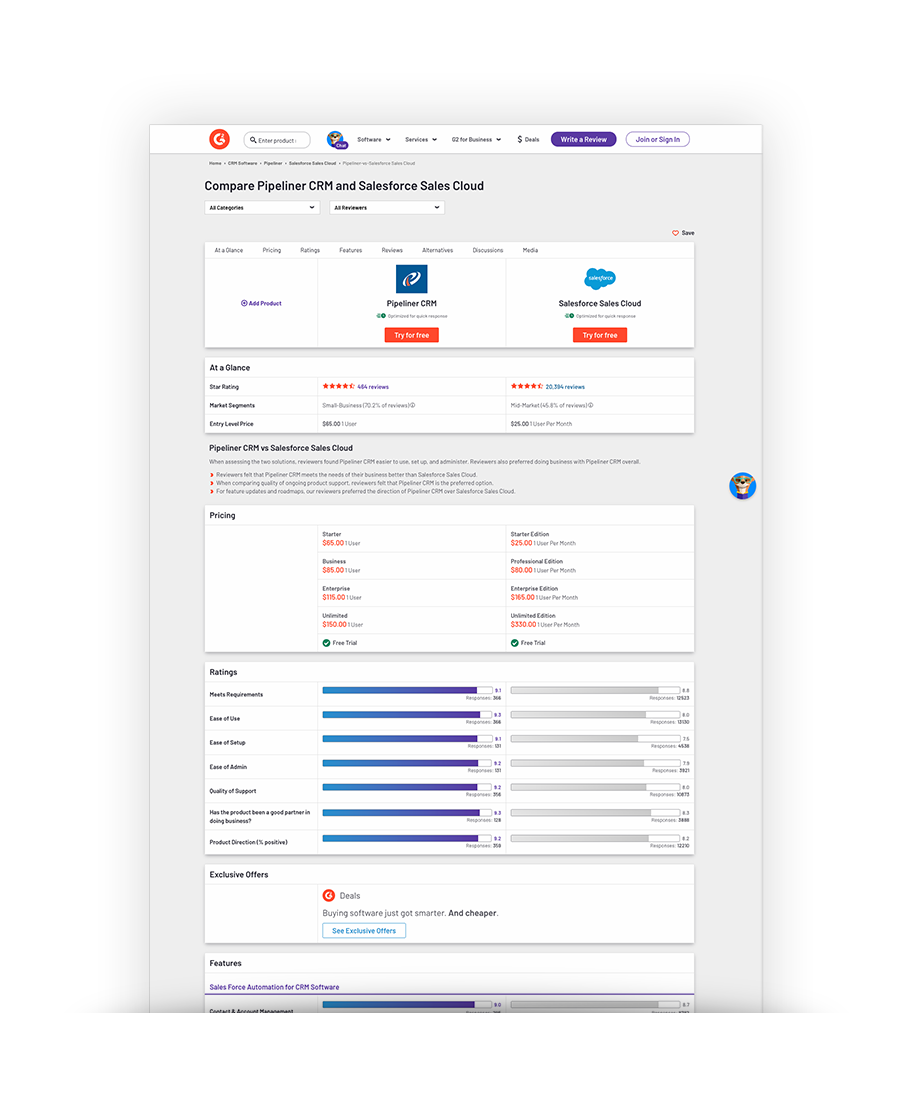Click the Pipeliner CRM product logo
The height and width of the screenshot is (1100, 900).
411,277
